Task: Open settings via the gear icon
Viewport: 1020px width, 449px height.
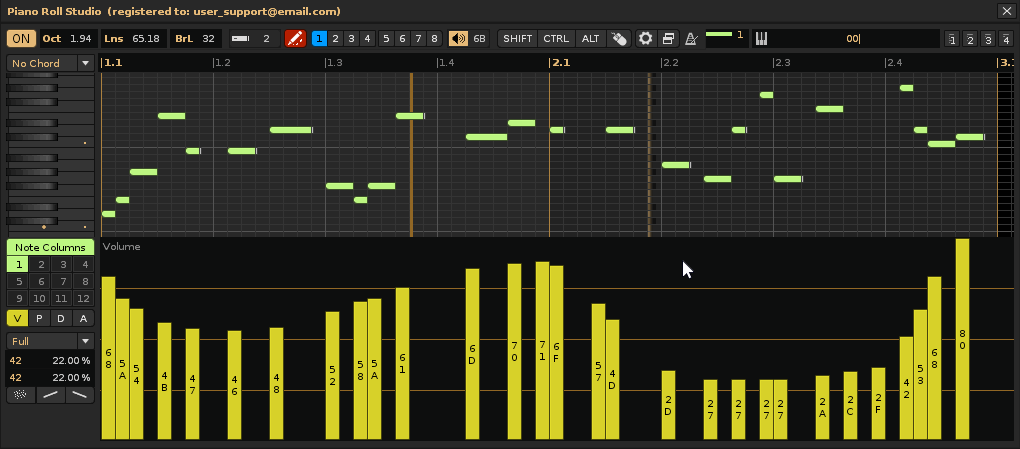Action: 646,39
